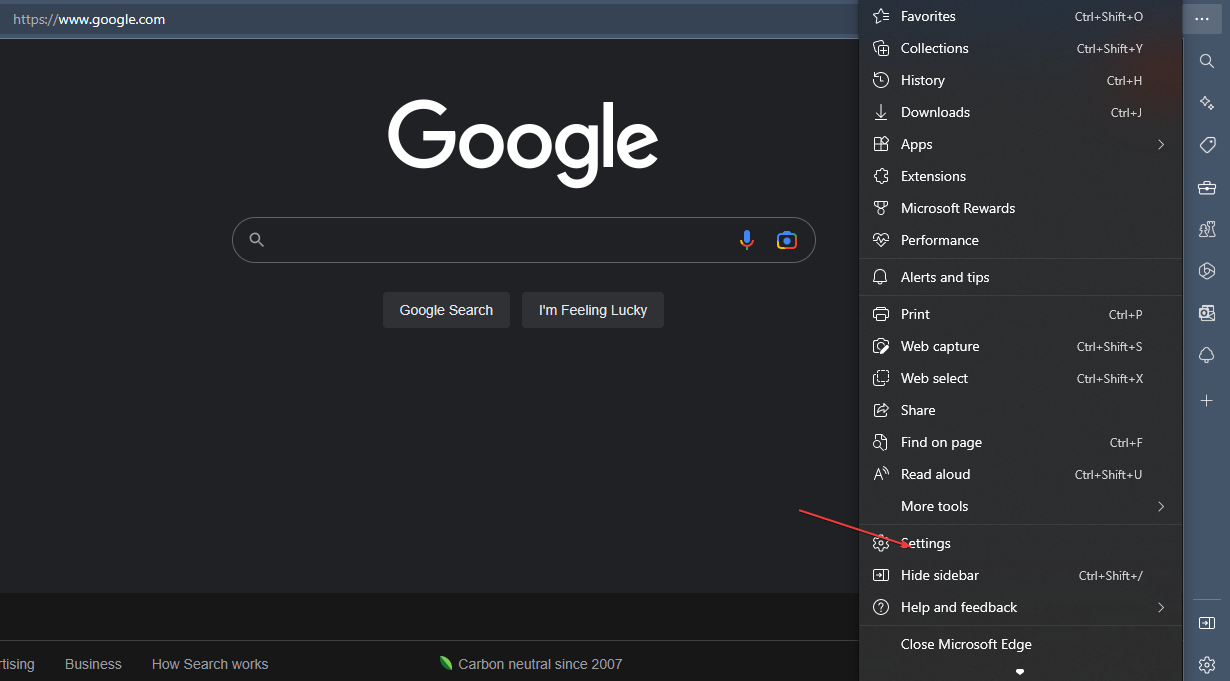
Task: Open Collections from the menu
Action: (1020, 48)
